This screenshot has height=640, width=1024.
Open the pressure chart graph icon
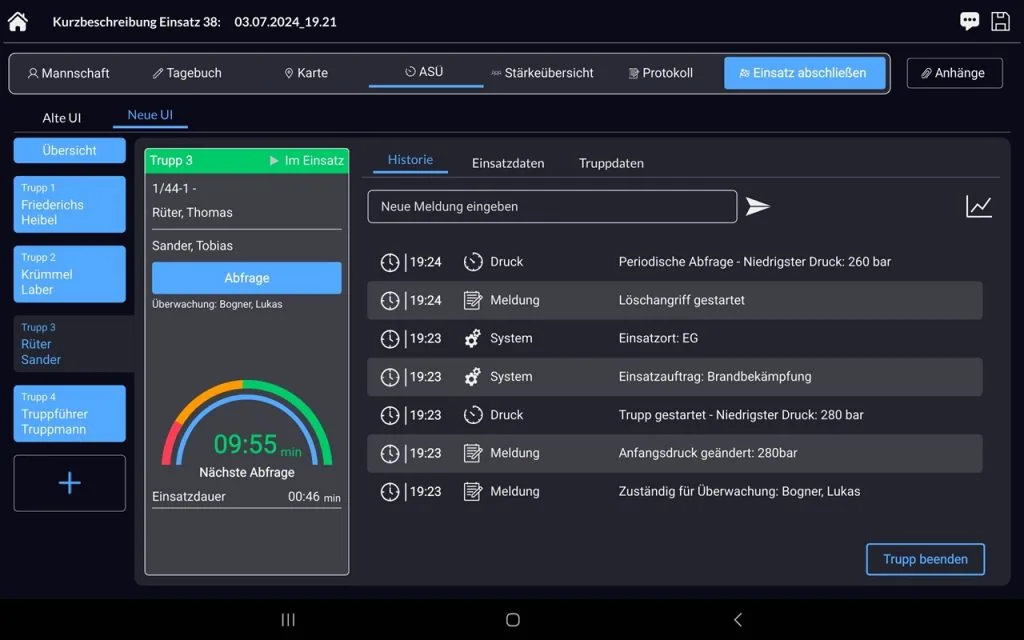pyautogui.click(x=978, y=206)
